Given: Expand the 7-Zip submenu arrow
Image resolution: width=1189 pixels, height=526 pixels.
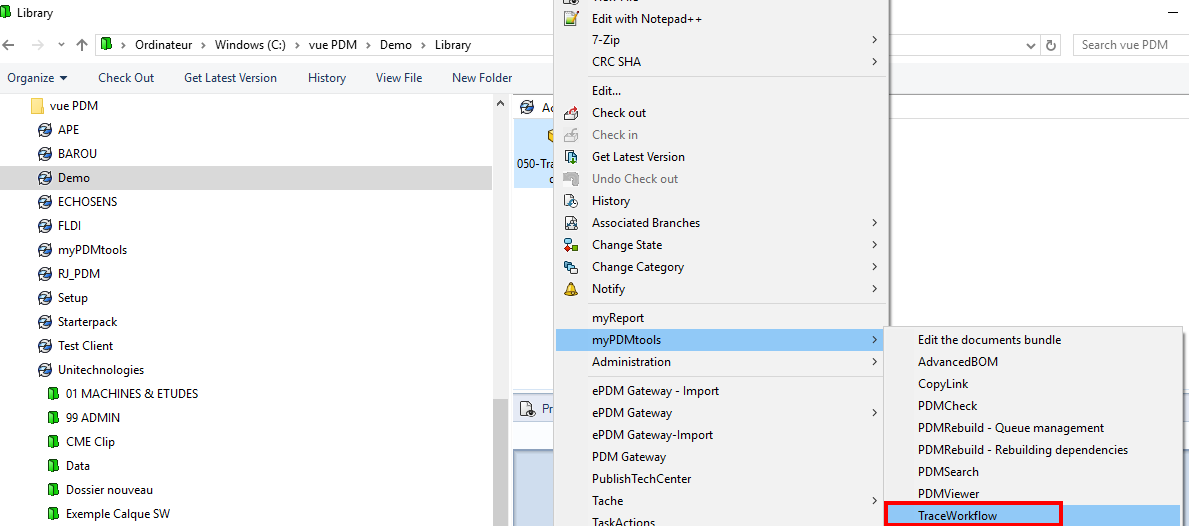Looking at the screenshot, I should tap(874, 40).
